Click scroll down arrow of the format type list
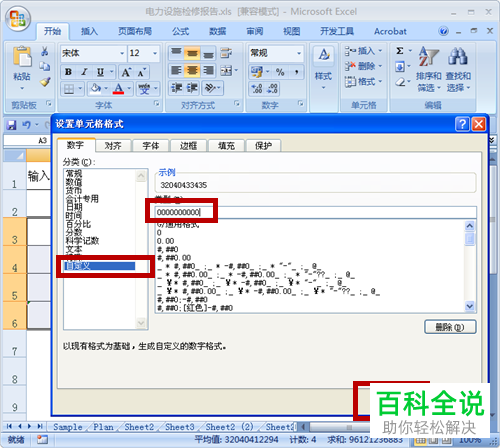500x448 pixels. 470,306
